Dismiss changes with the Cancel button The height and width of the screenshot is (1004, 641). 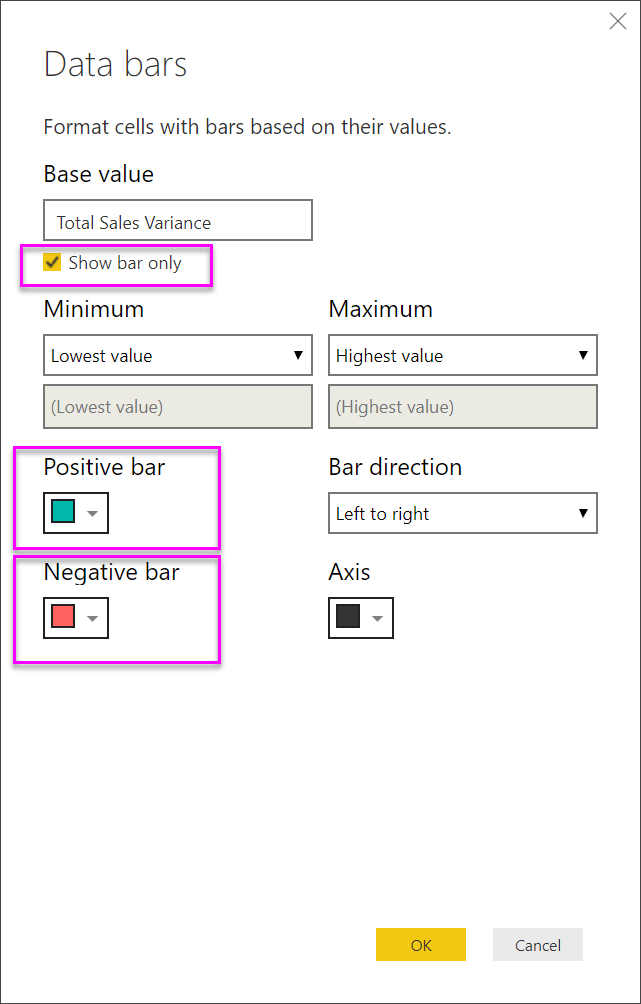[538, 944]
